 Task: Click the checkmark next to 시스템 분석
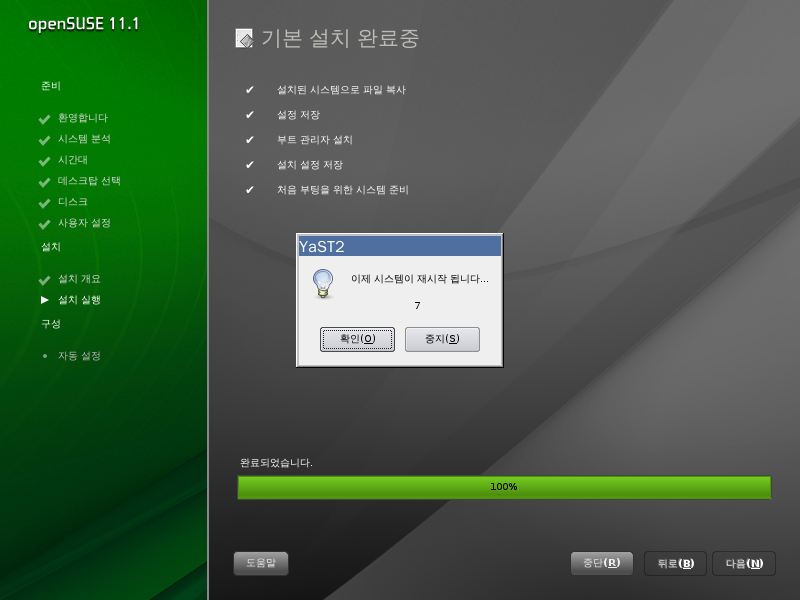(44, 140)
